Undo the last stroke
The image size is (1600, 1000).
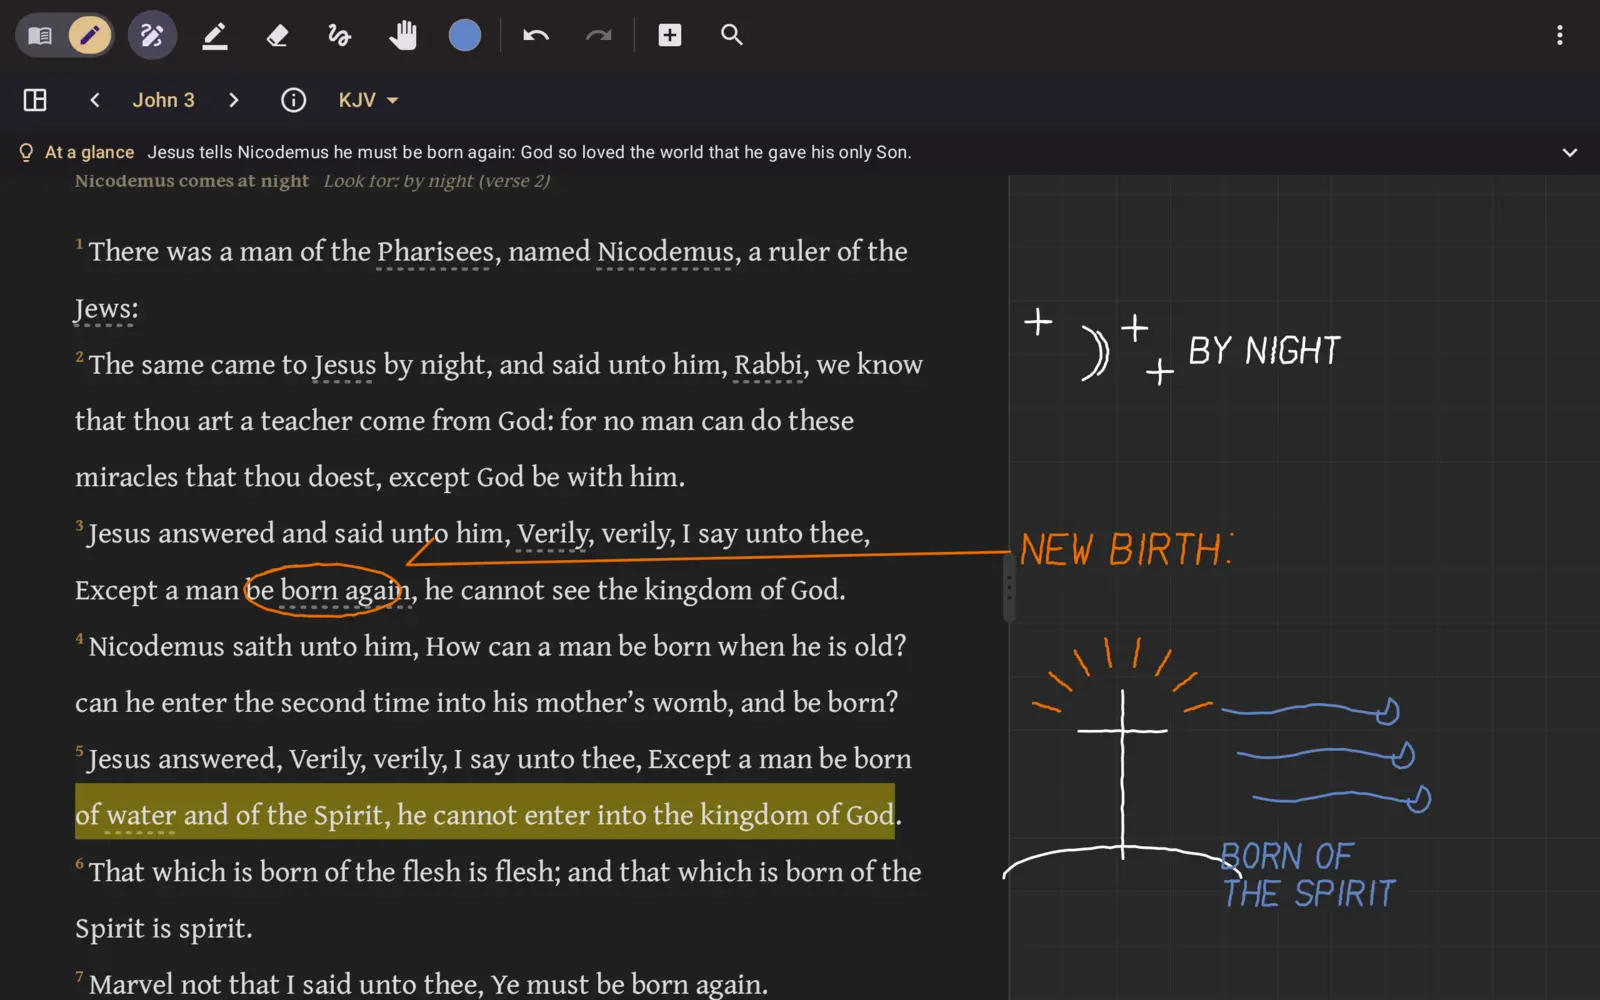click(536, 36)
